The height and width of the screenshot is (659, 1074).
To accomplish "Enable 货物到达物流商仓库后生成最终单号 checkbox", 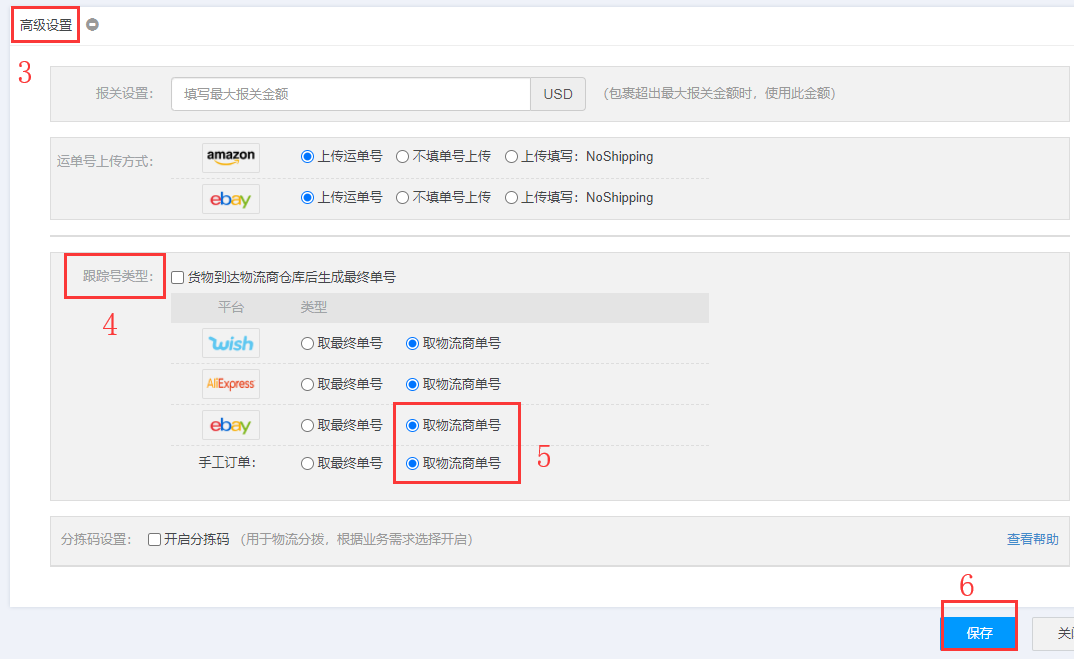I will pos(177,277).
